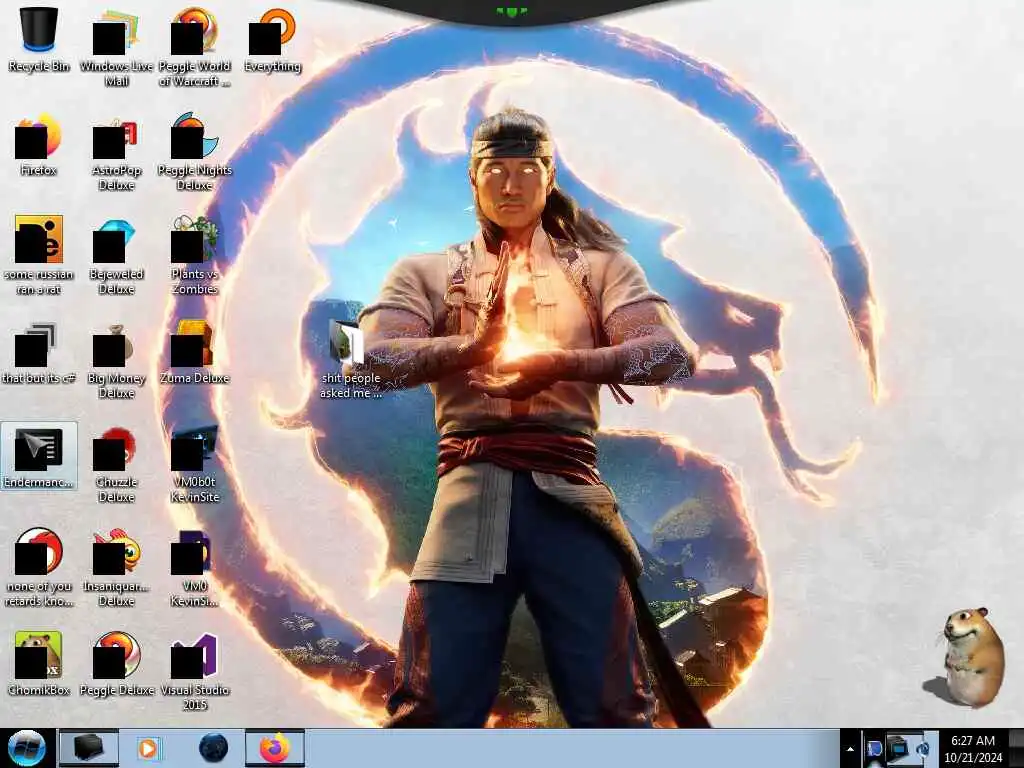Show hidden system tray icons arrow
This screenshot has width=1024, height=768.
pos(850,750)
